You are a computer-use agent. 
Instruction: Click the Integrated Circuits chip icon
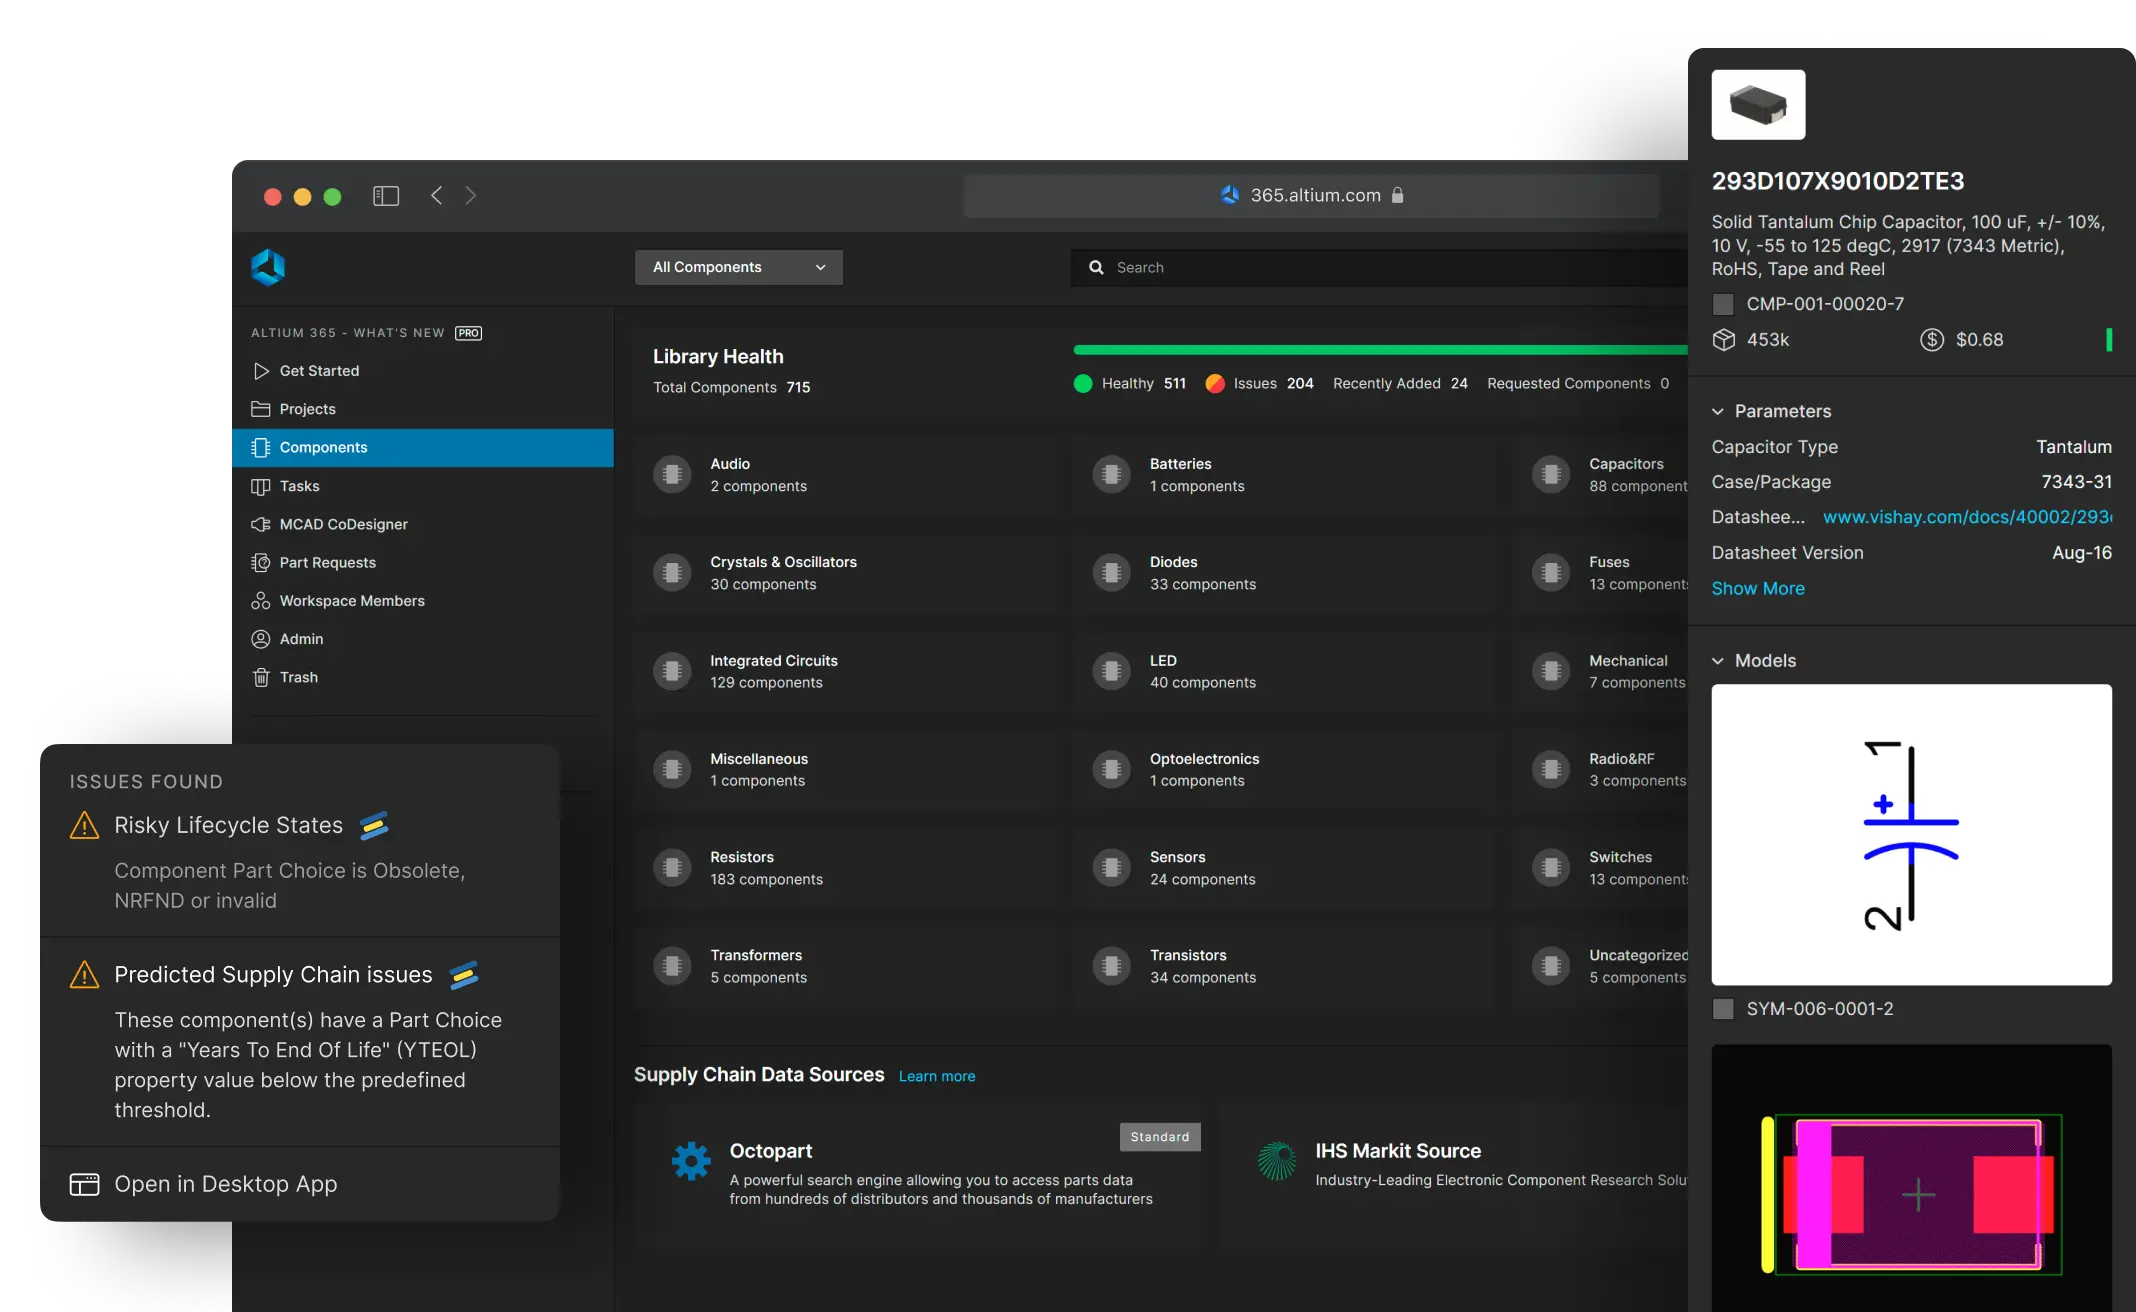672,671
